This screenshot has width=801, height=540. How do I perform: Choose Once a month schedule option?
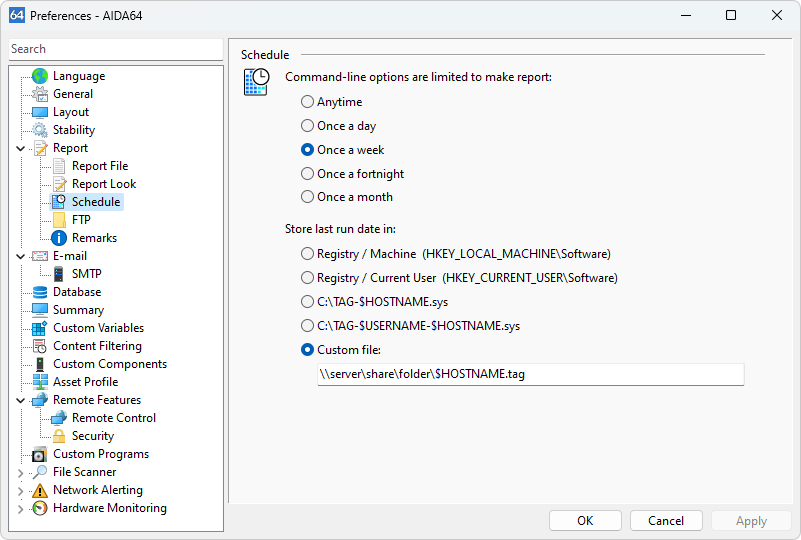(x=308, y=197)
